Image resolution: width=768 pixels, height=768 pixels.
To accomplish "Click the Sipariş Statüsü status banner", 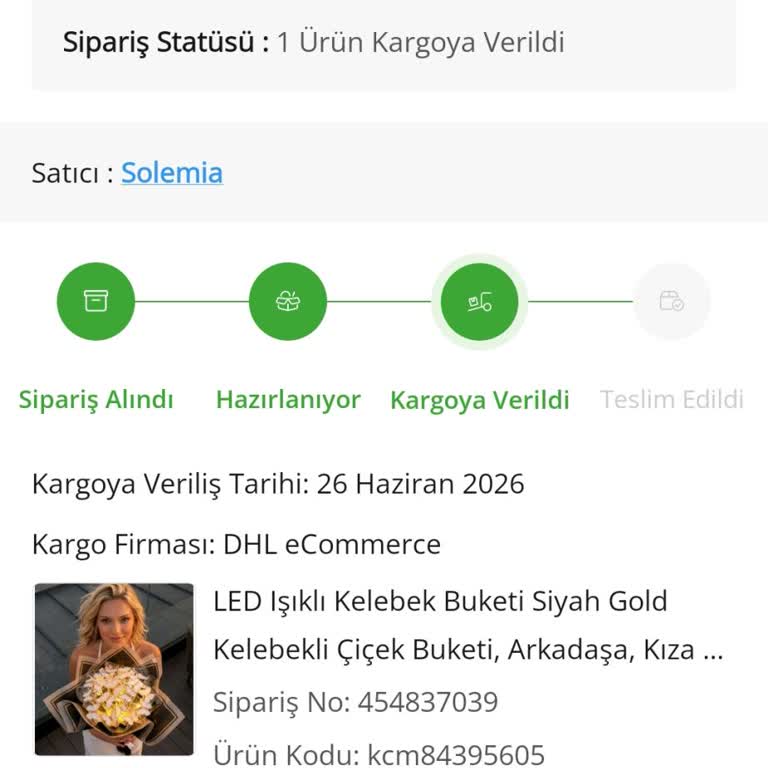I will coord(384,42).
